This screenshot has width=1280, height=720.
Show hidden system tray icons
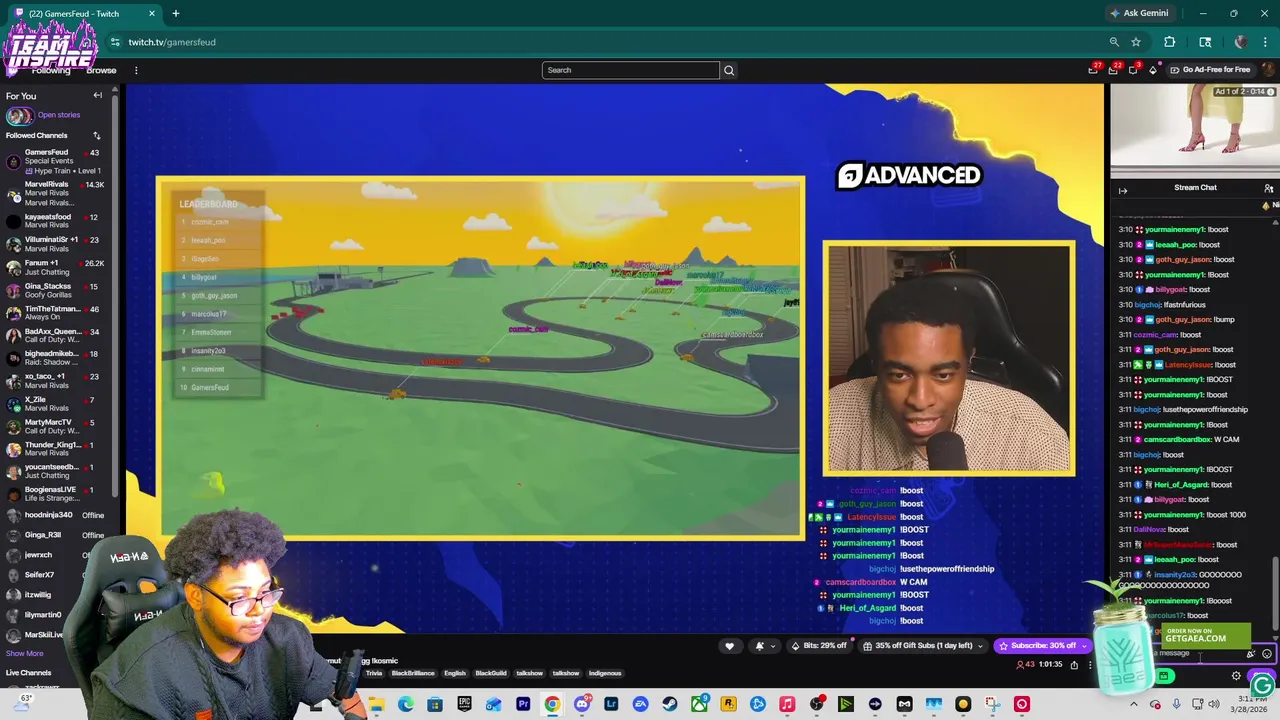pyautogui.click(x=1133, y=705)
